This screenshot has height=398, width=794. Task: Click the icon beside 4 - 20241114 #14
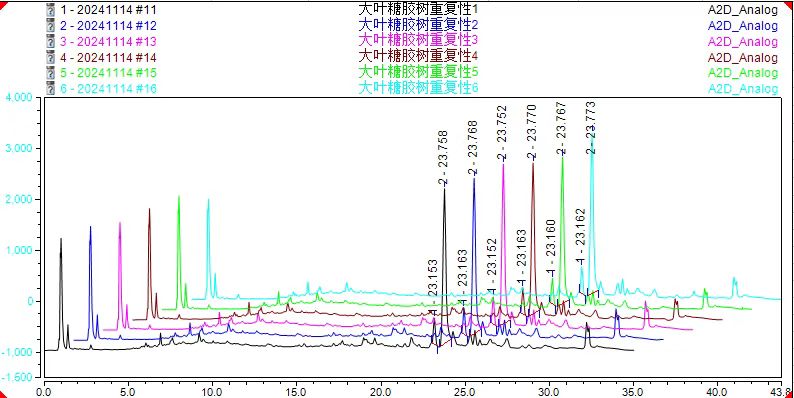click(x=50, y=57)
